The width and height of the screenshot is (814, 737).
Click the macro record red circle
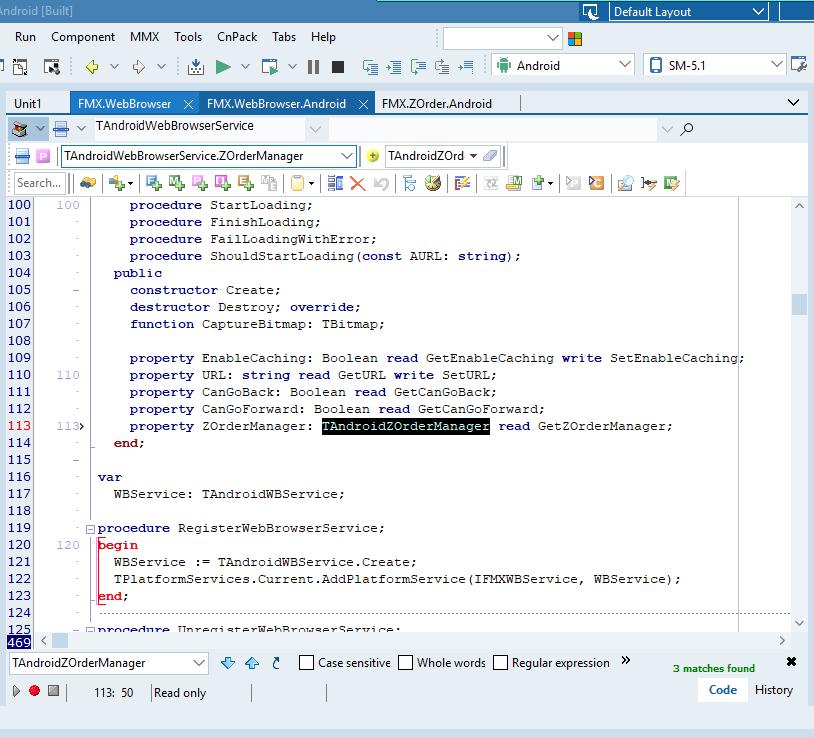tap(35, 691)
